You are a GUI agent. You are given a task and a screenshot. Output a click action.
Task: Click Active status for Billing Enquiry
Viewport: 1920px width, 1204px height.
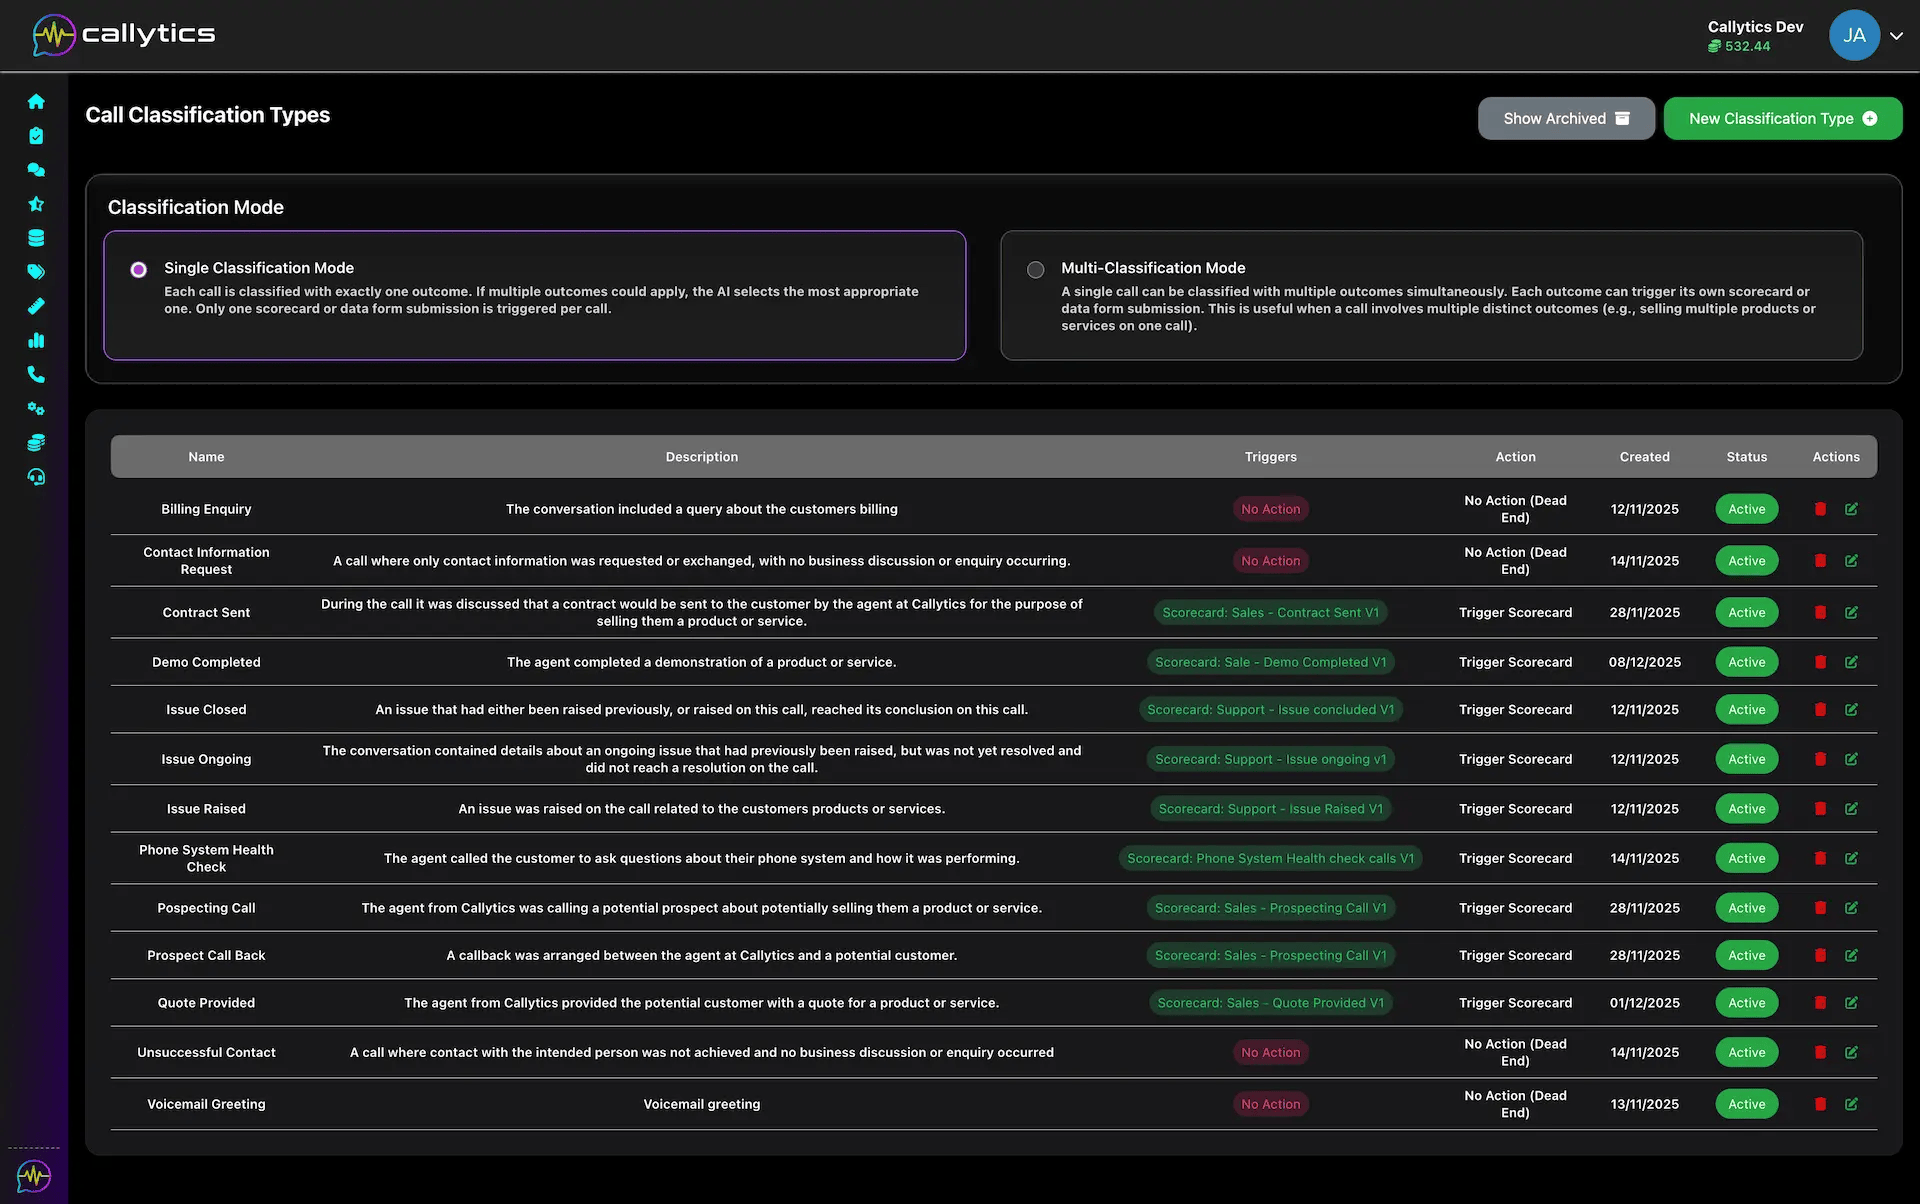pyautogui.click(x=1746, y=509)
